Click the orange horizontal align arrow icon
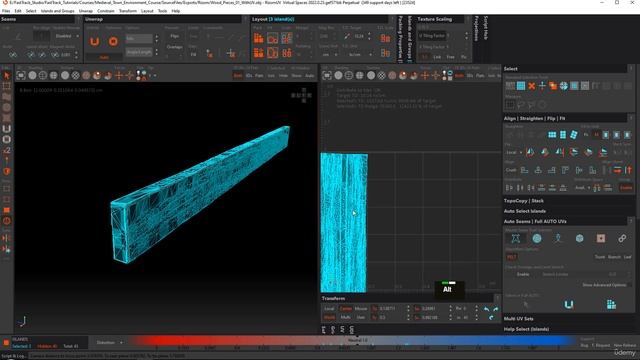The height and width of the screenshot is (360, 640). (x=618, y=170)
